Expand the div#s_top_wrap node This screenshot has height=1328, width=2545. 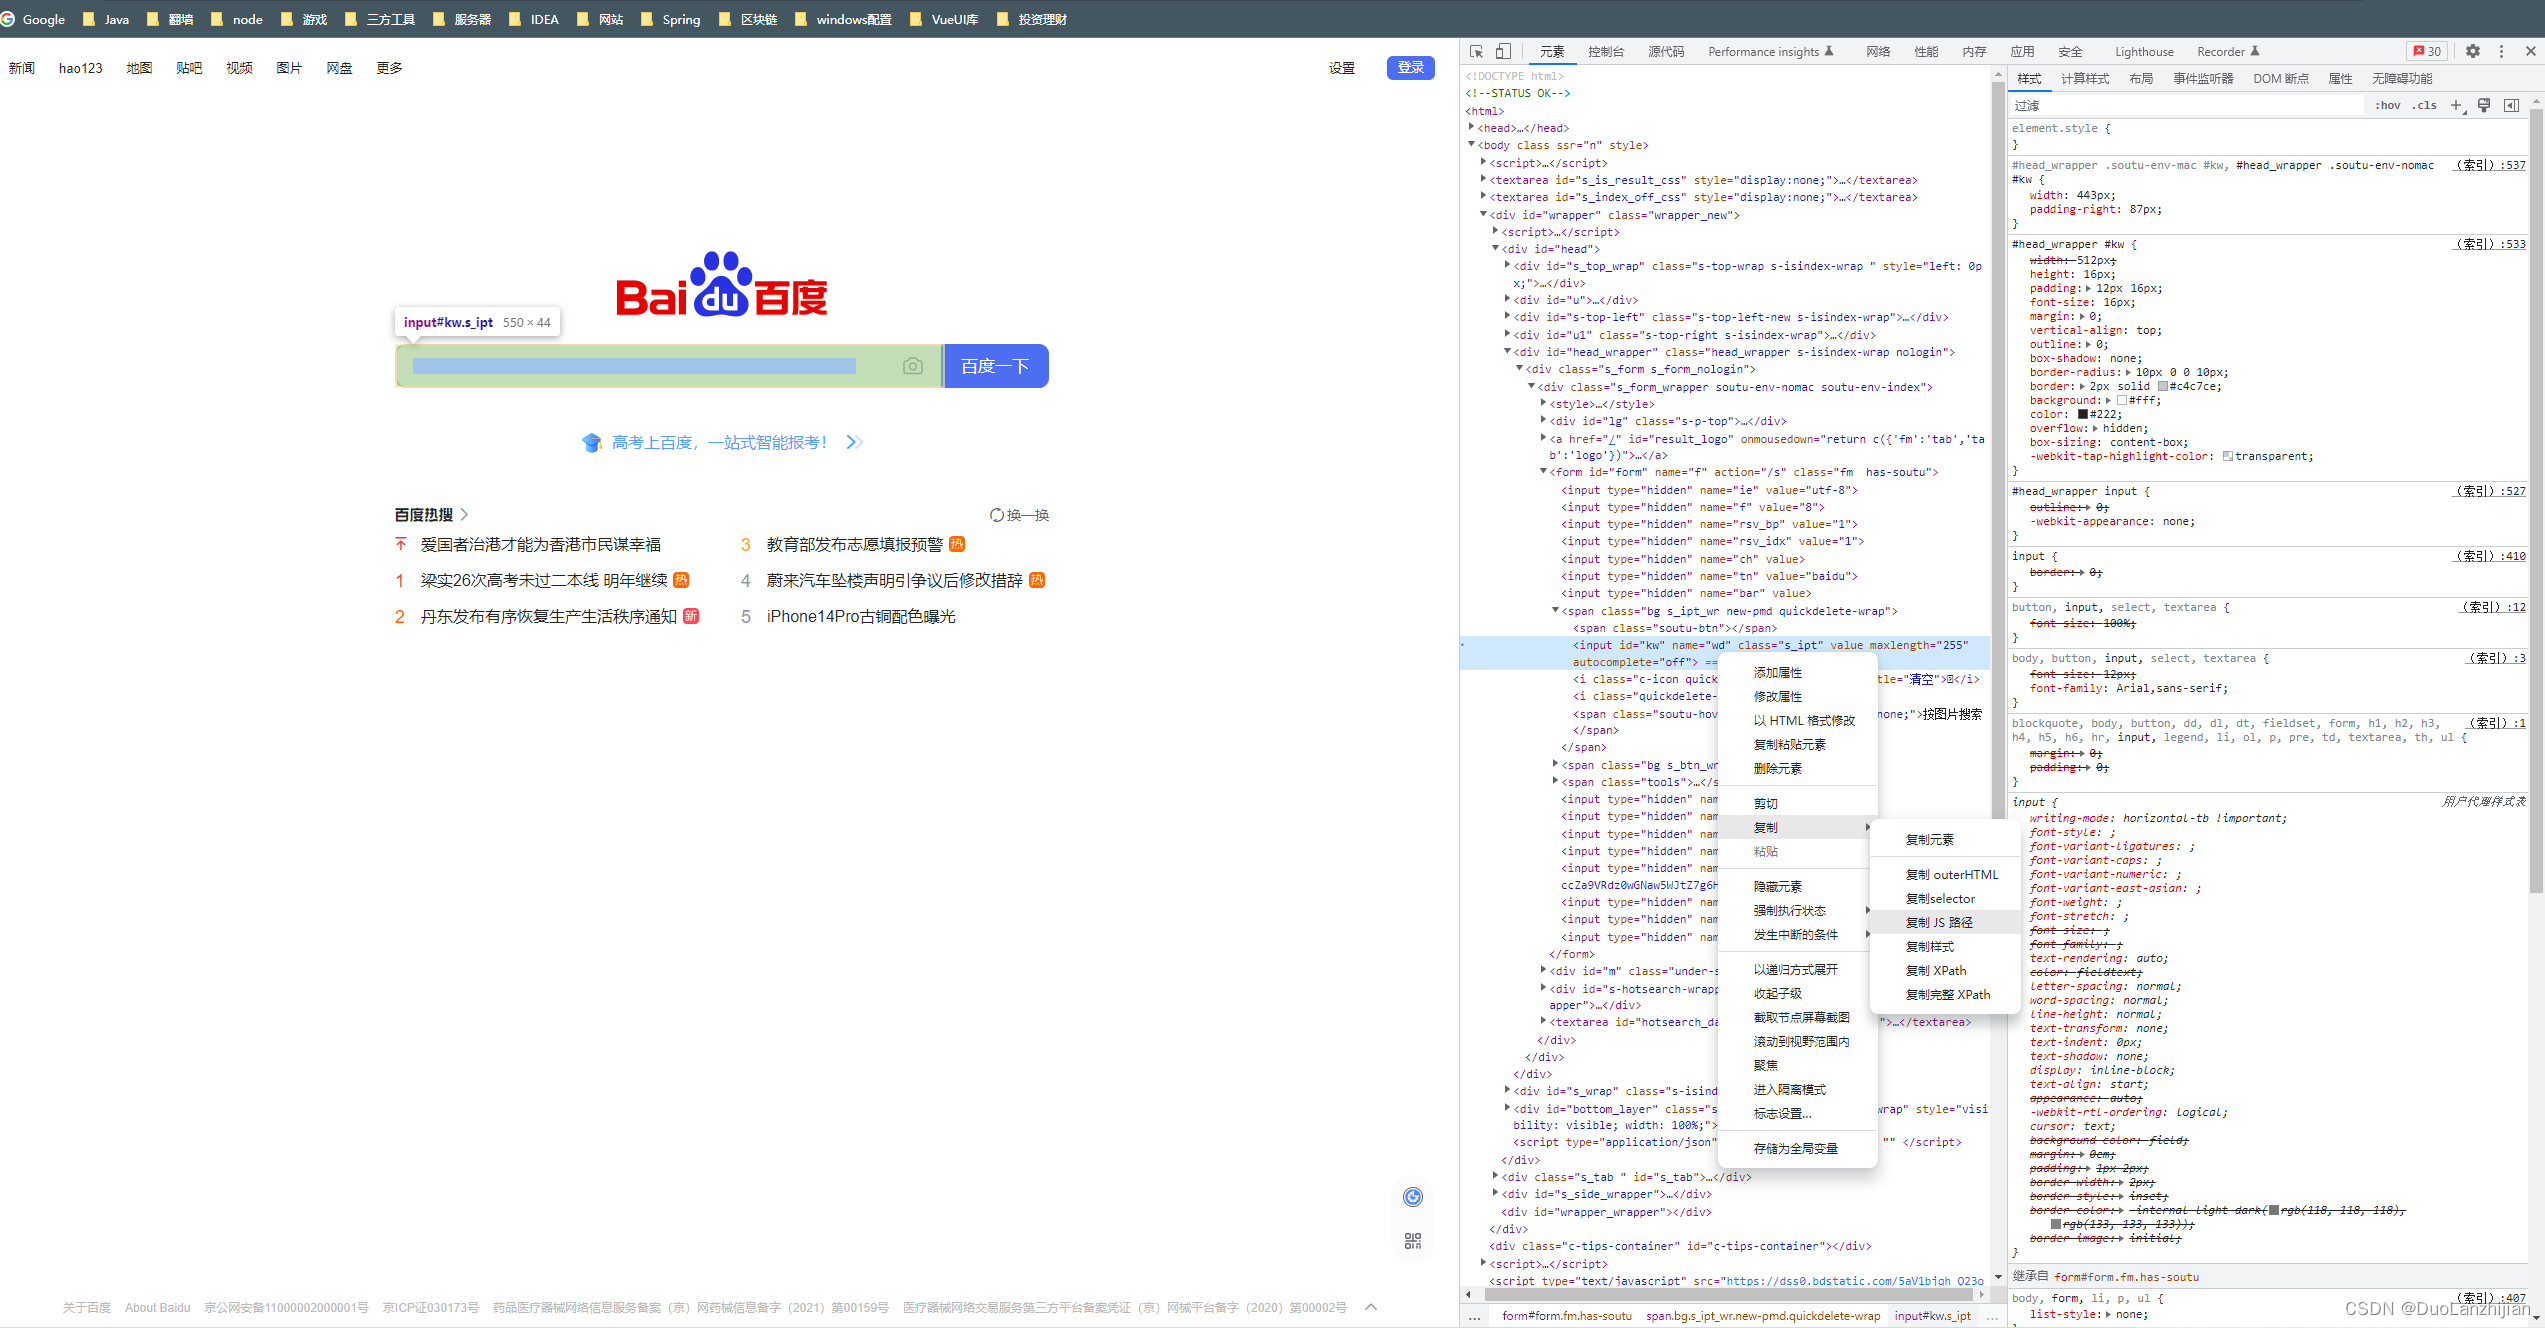[1508, 266]
